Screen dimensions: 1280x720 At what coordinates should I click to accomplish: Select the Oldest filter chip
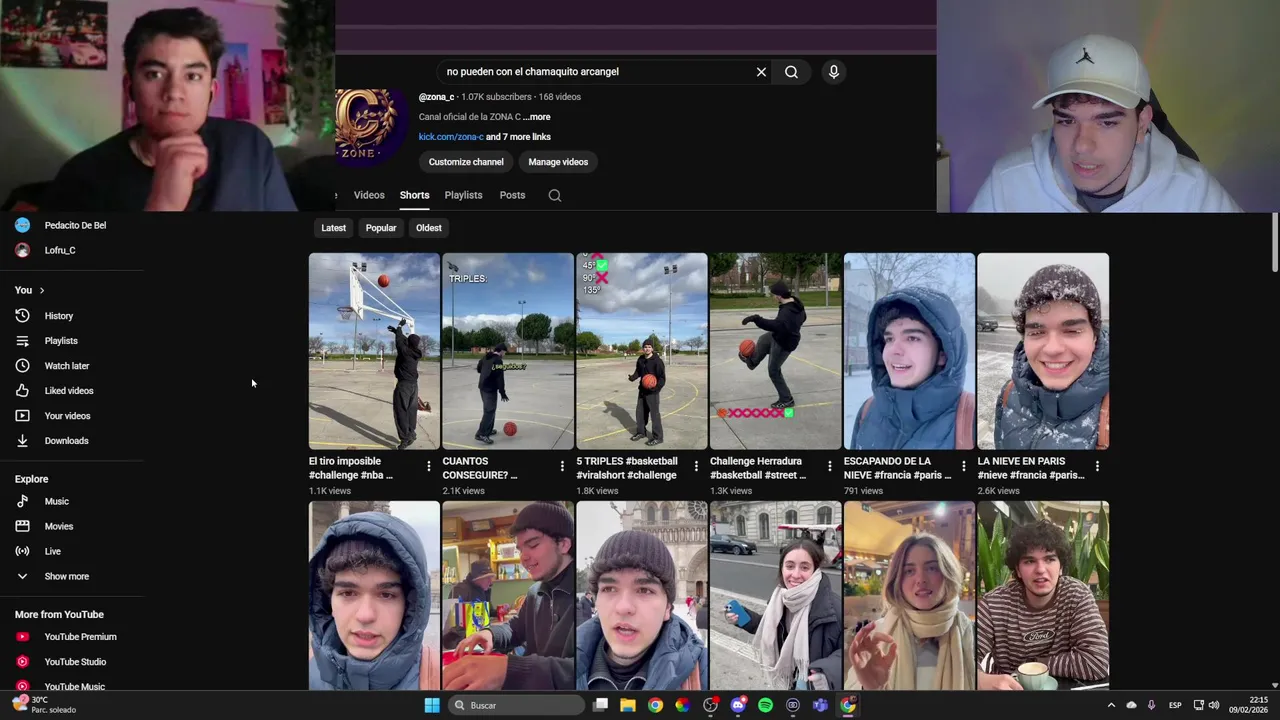click(429, 228)
